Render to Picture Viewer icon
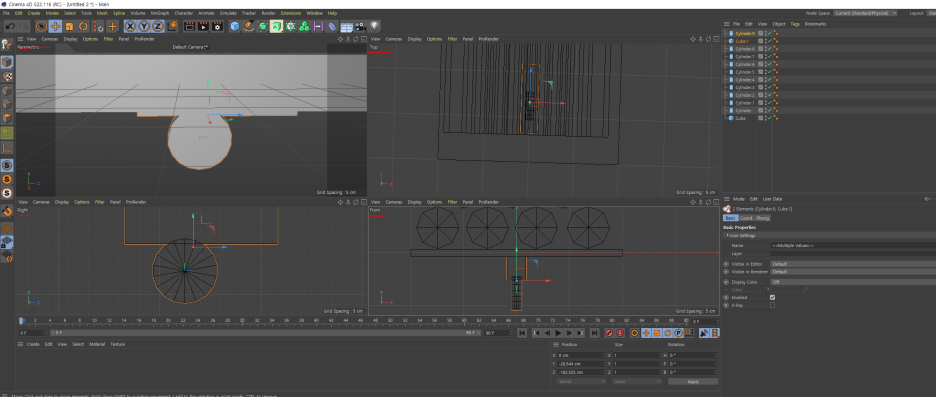This screenshot has height=397, width=936. [x=204, y=26]
